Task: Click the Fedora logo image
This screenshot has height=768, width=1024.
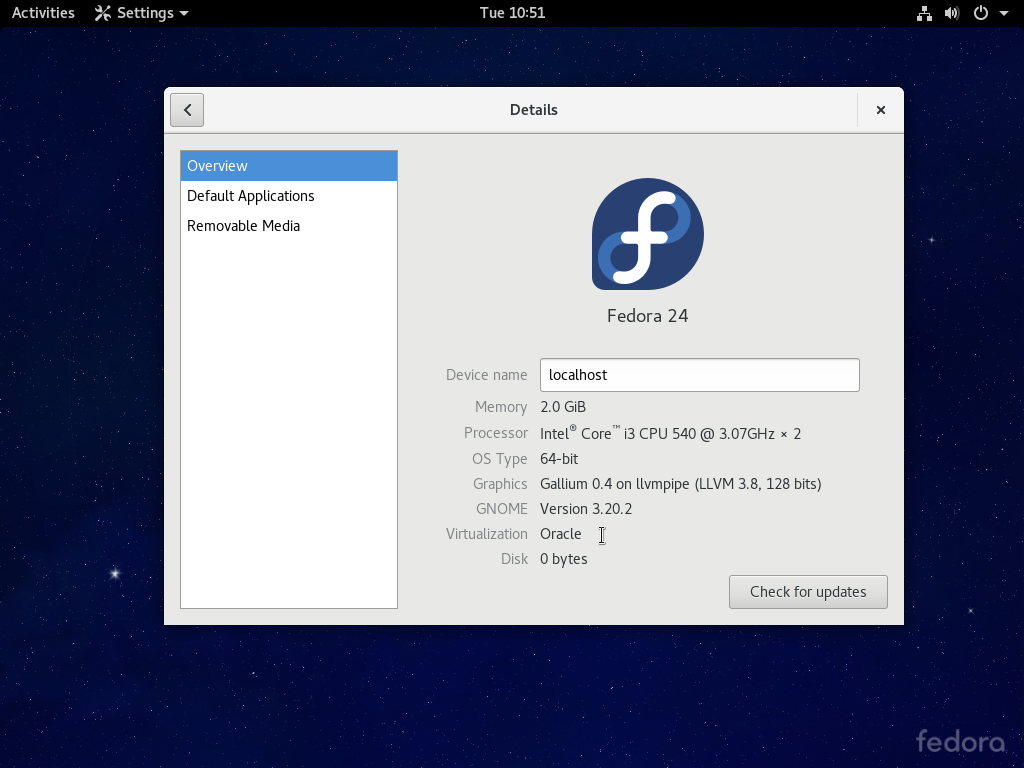Action: pos(647,234)
